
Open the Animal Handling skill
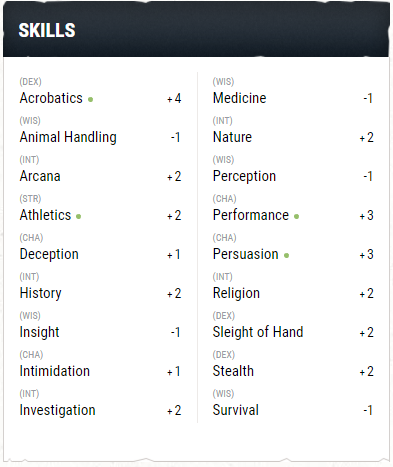68,137
